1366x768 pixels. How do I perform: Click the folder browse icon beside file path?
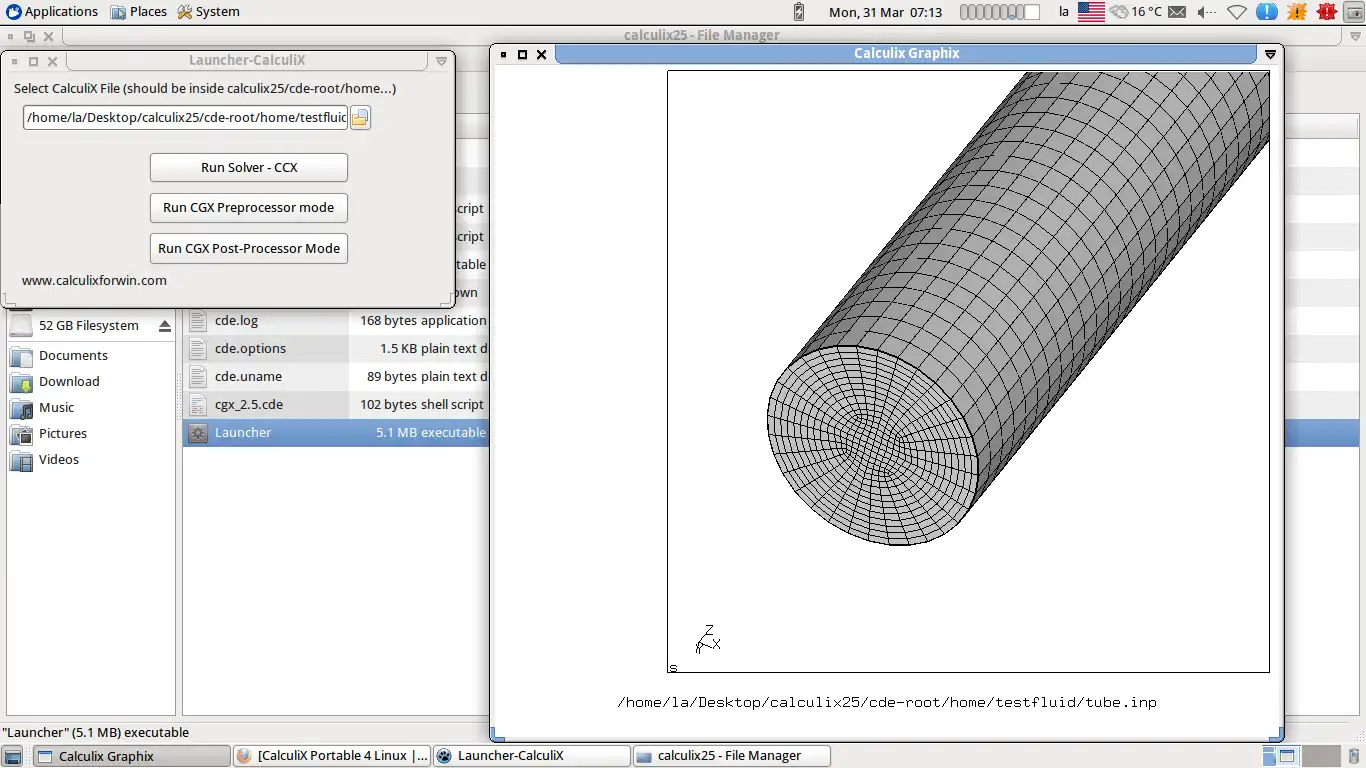tap(360, 118)
